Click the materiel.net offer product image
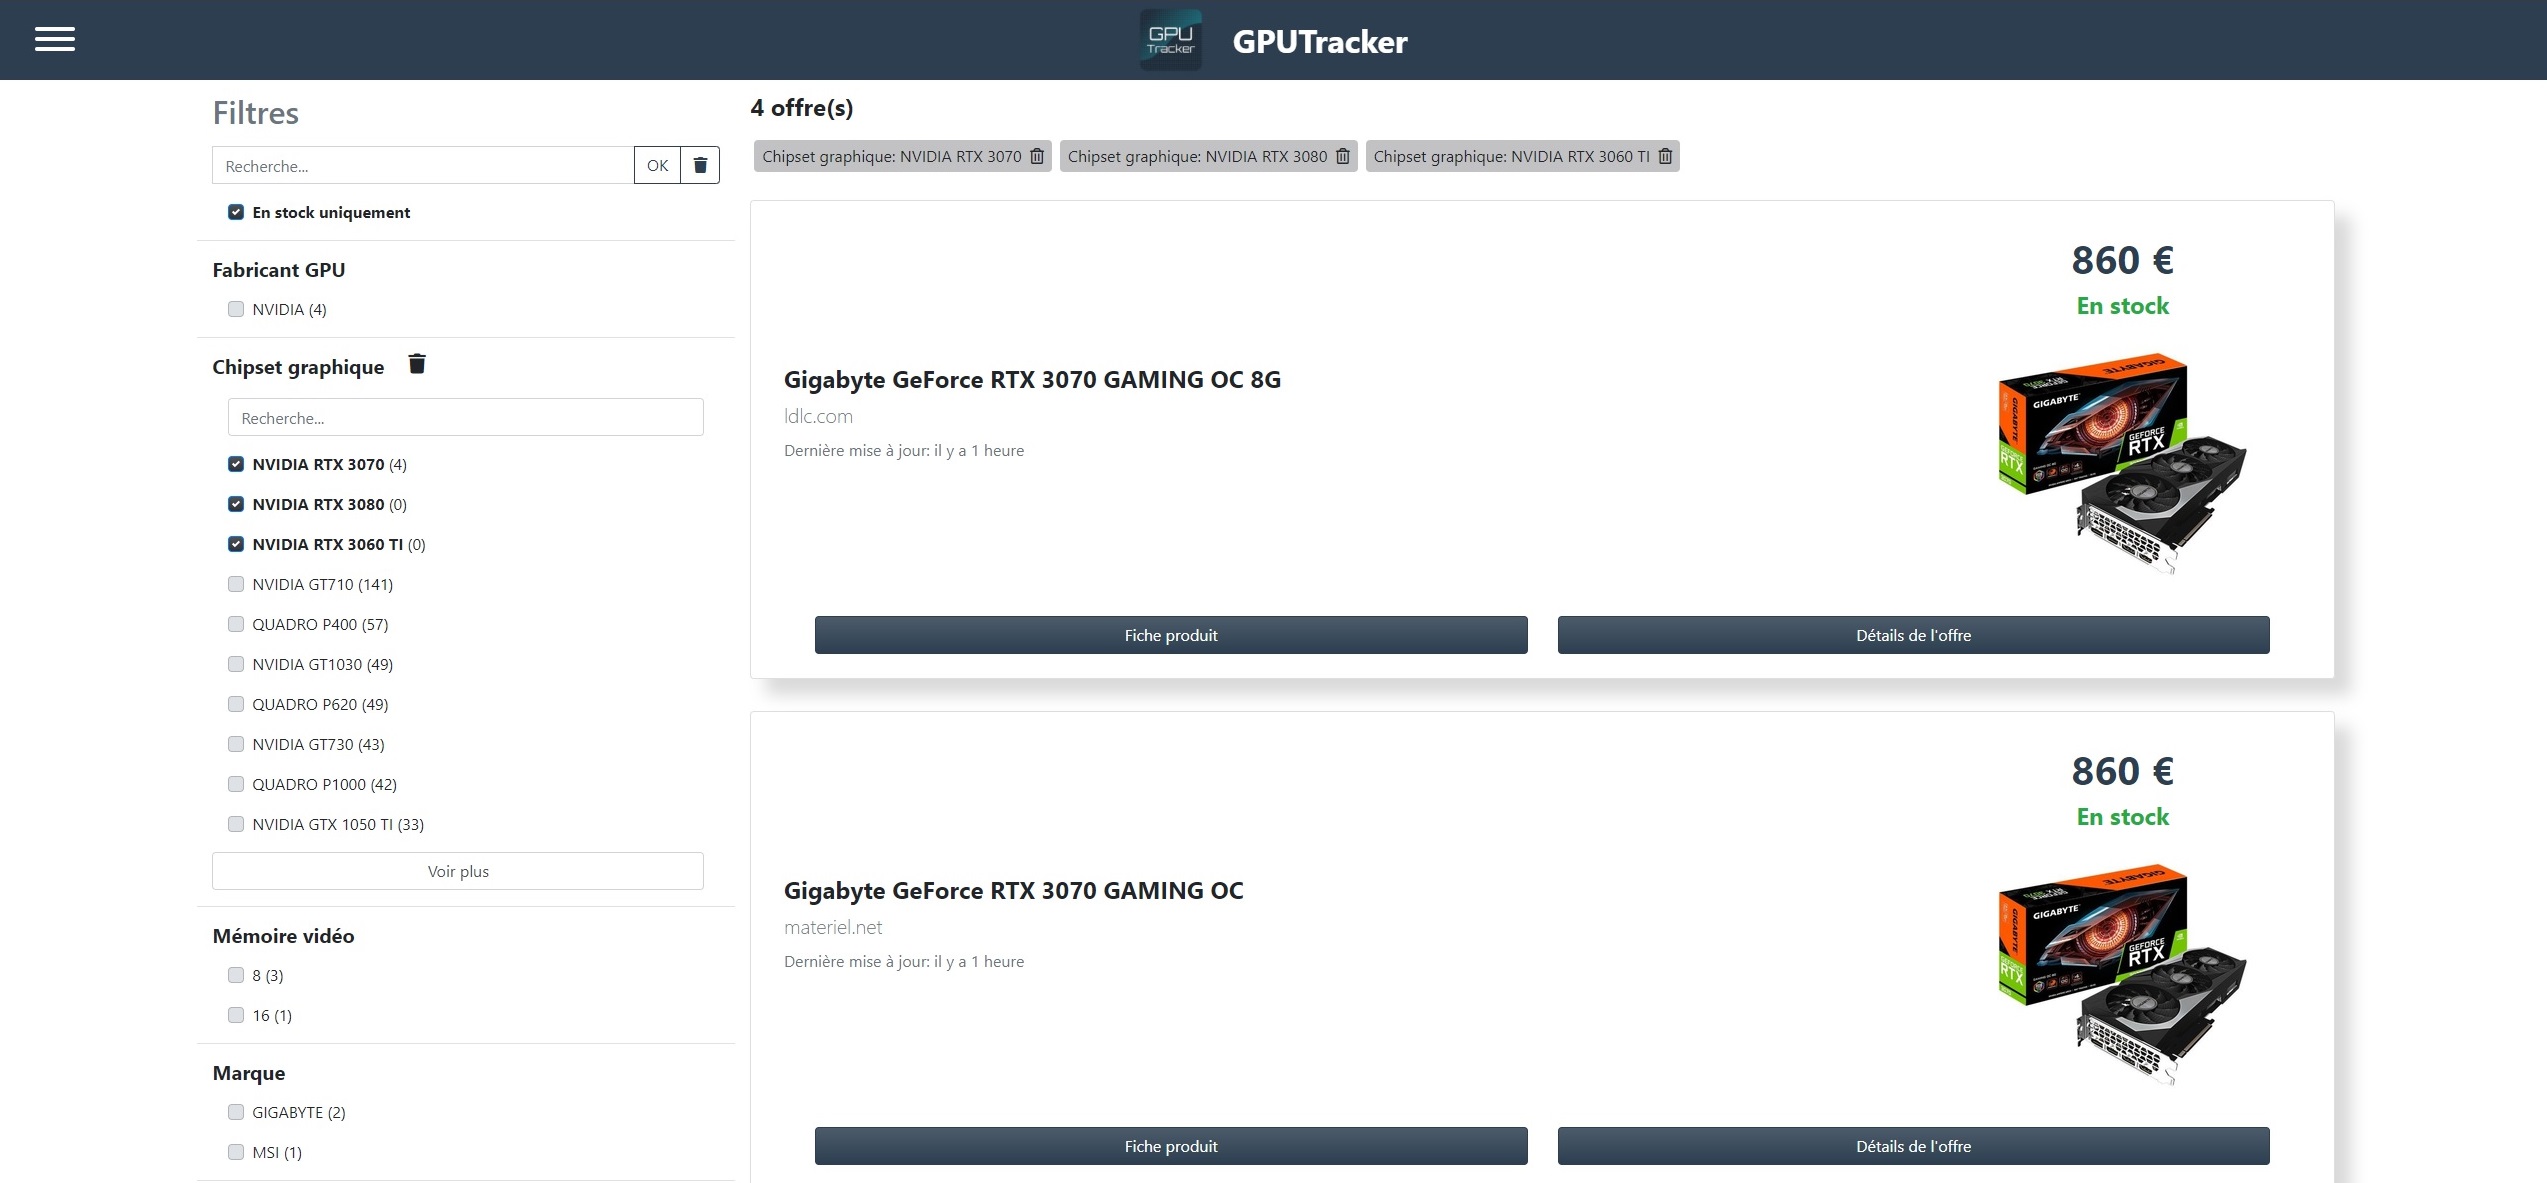The width and height of the screenshot is (2547, 1183). click(2122, 974)
